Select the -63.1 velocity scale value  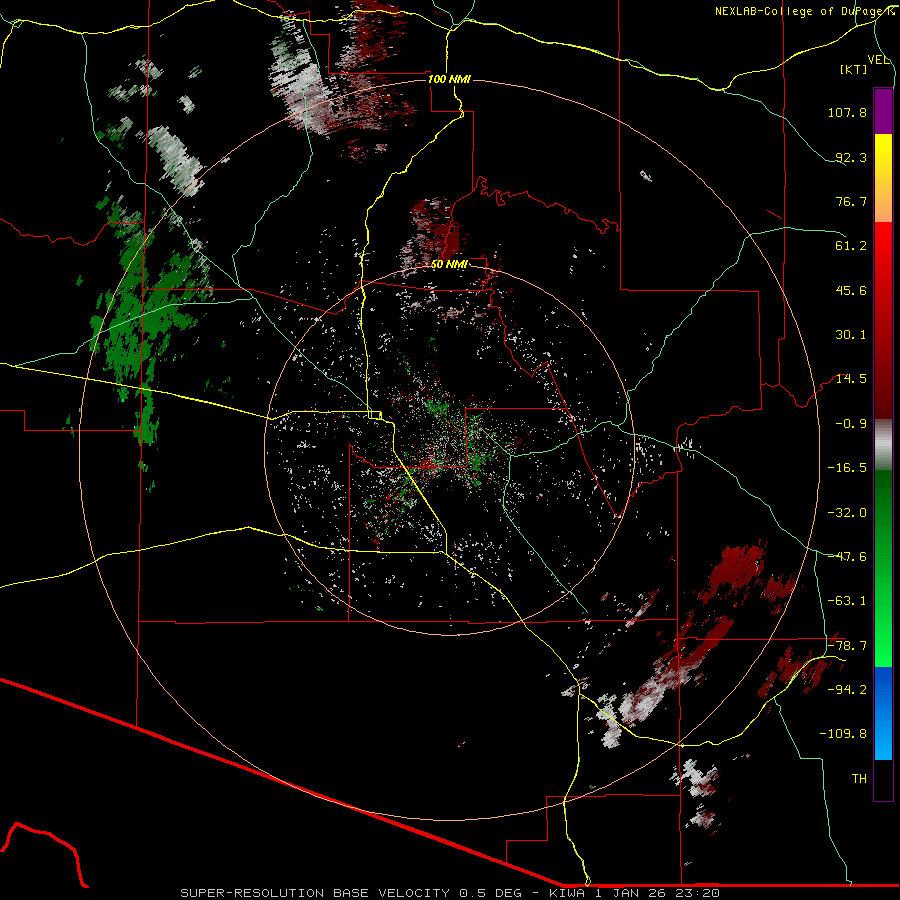[847, 601]
